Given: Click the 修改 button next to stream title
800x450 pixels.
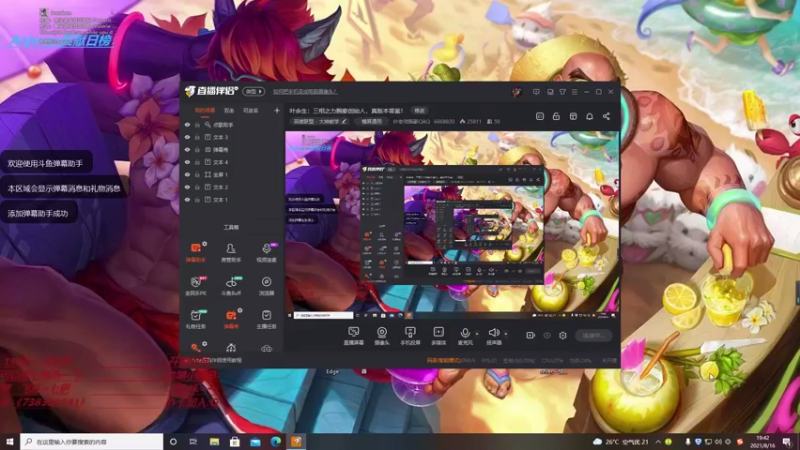Looking at the screenshot, I should (x=419, y=111).
